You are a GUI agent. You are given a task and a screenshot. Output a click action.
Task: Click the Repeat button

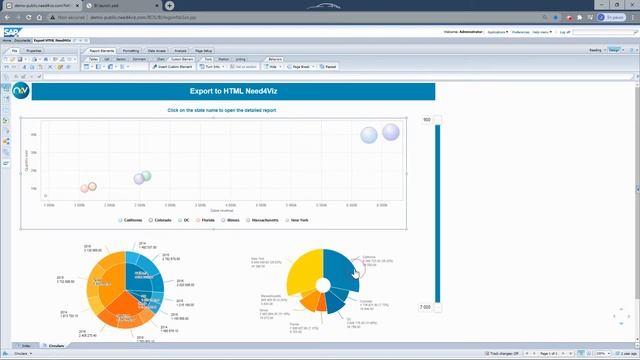(x=328, y=67)
